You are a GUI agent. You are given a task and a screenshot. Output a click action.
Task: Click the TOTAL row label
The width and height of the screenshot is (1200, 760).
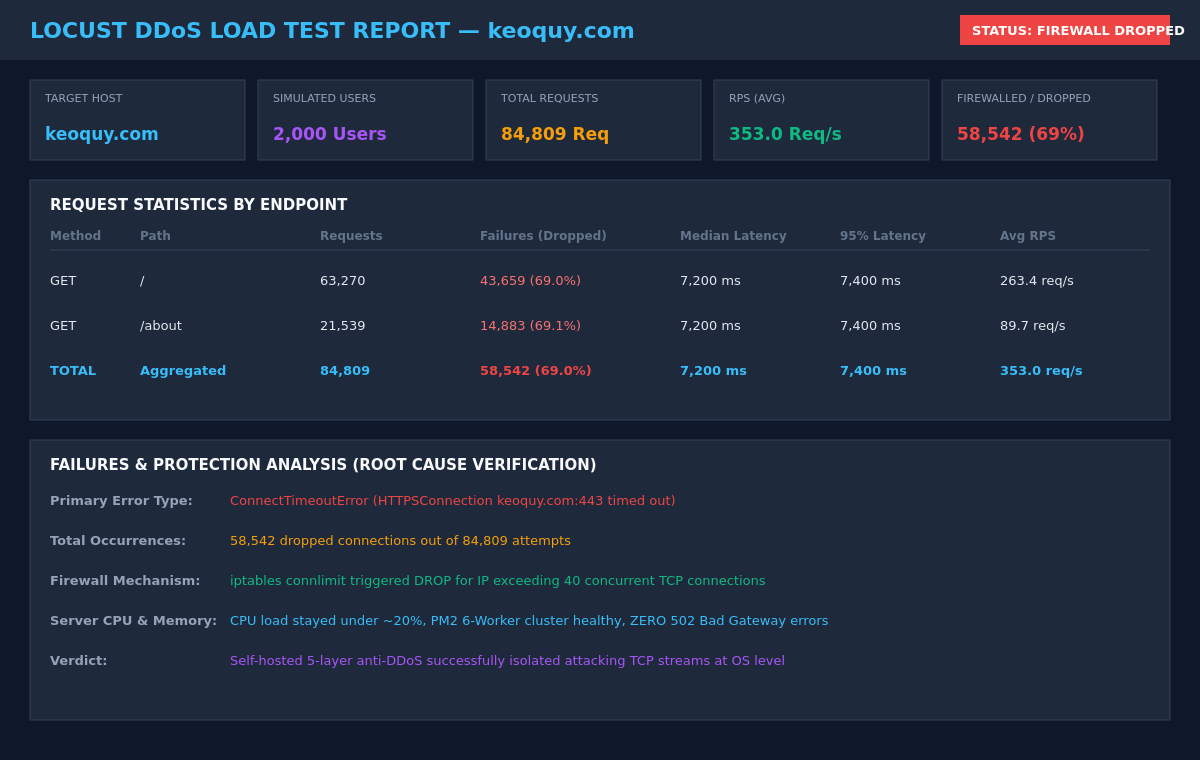tap(73, 371)
